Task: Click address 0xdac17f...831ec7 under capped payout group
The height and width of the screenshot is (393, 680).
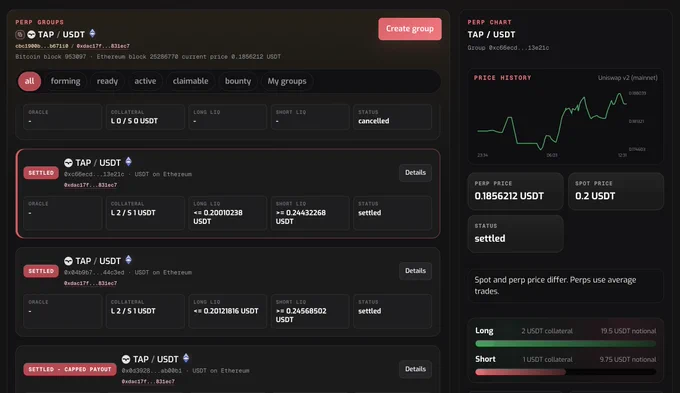Action: coord(148,381)
